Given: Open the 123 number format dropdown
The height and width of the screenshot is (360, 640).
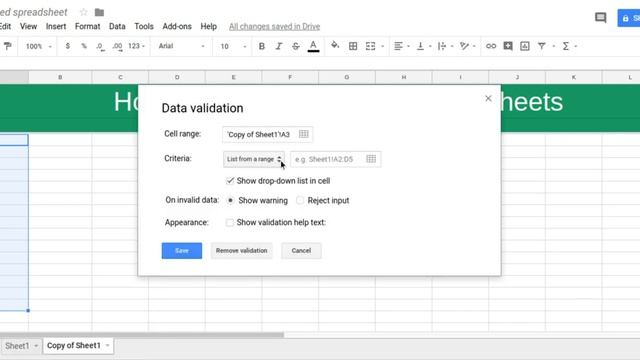Looking at the screenshot, I should [x=136, y=46].
